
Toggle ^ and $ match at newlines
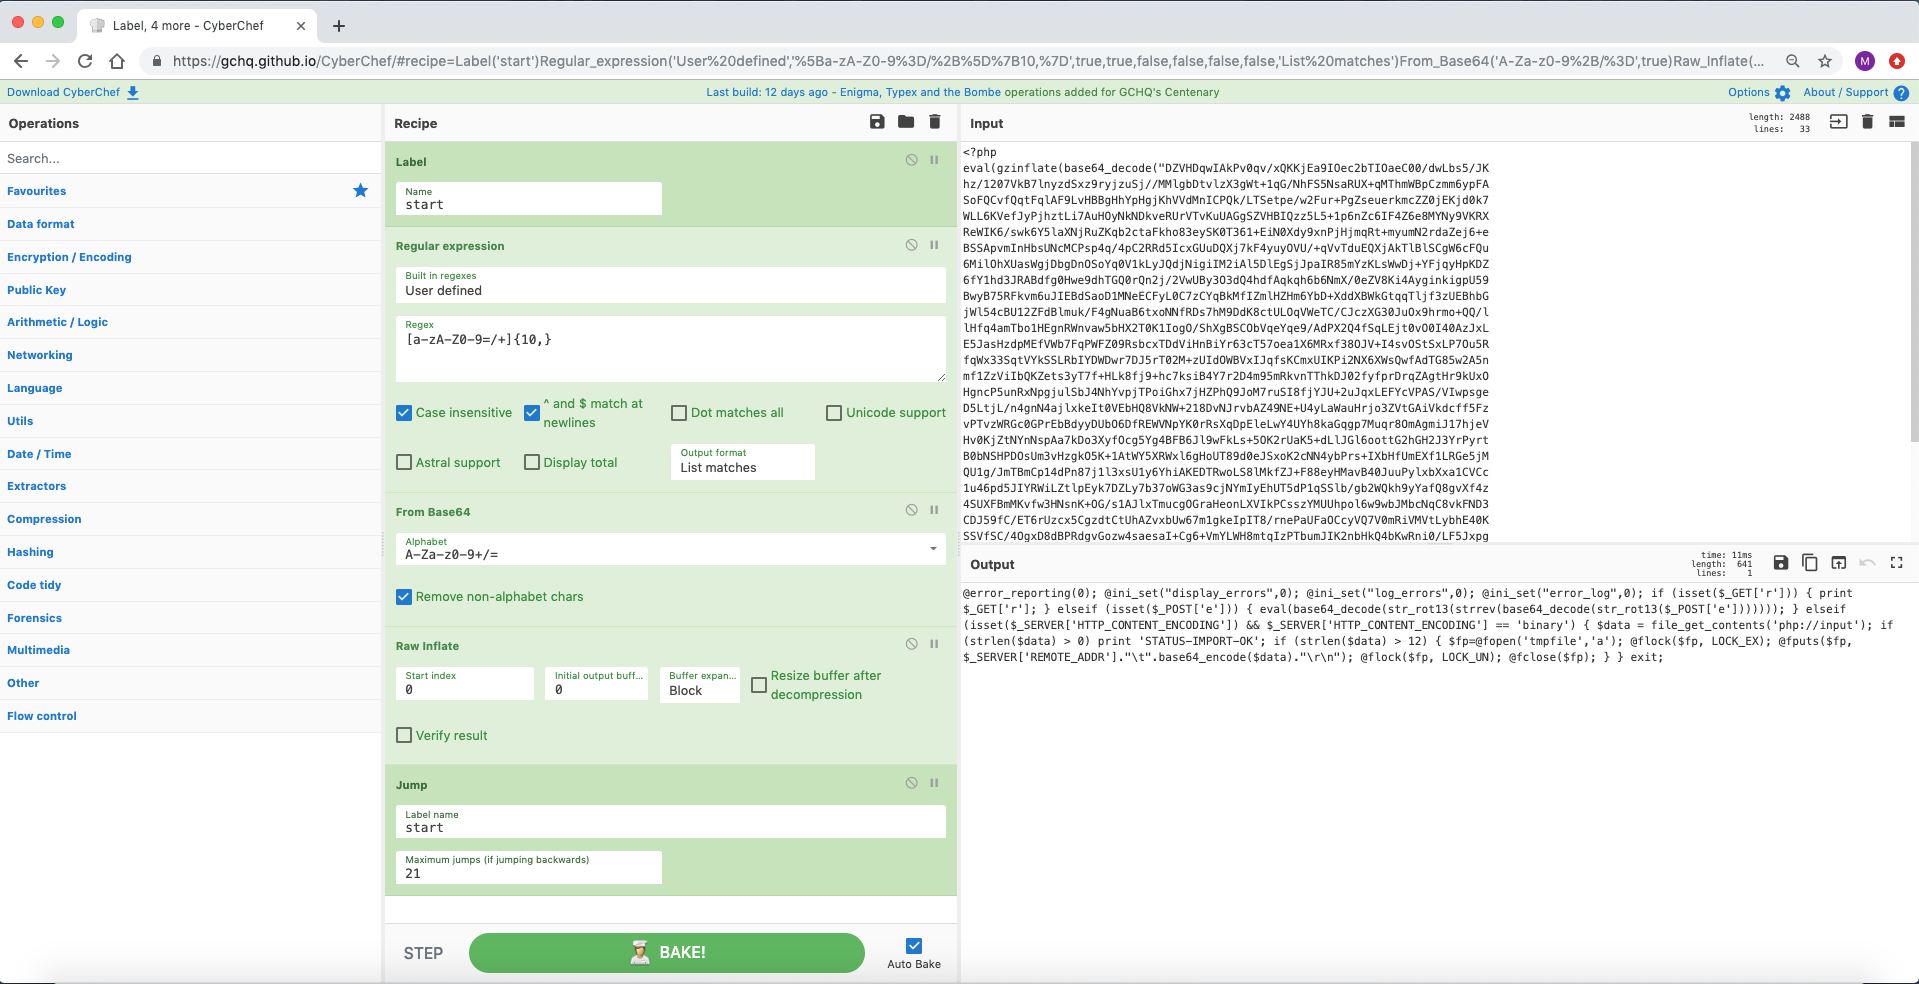pos(532,412)
